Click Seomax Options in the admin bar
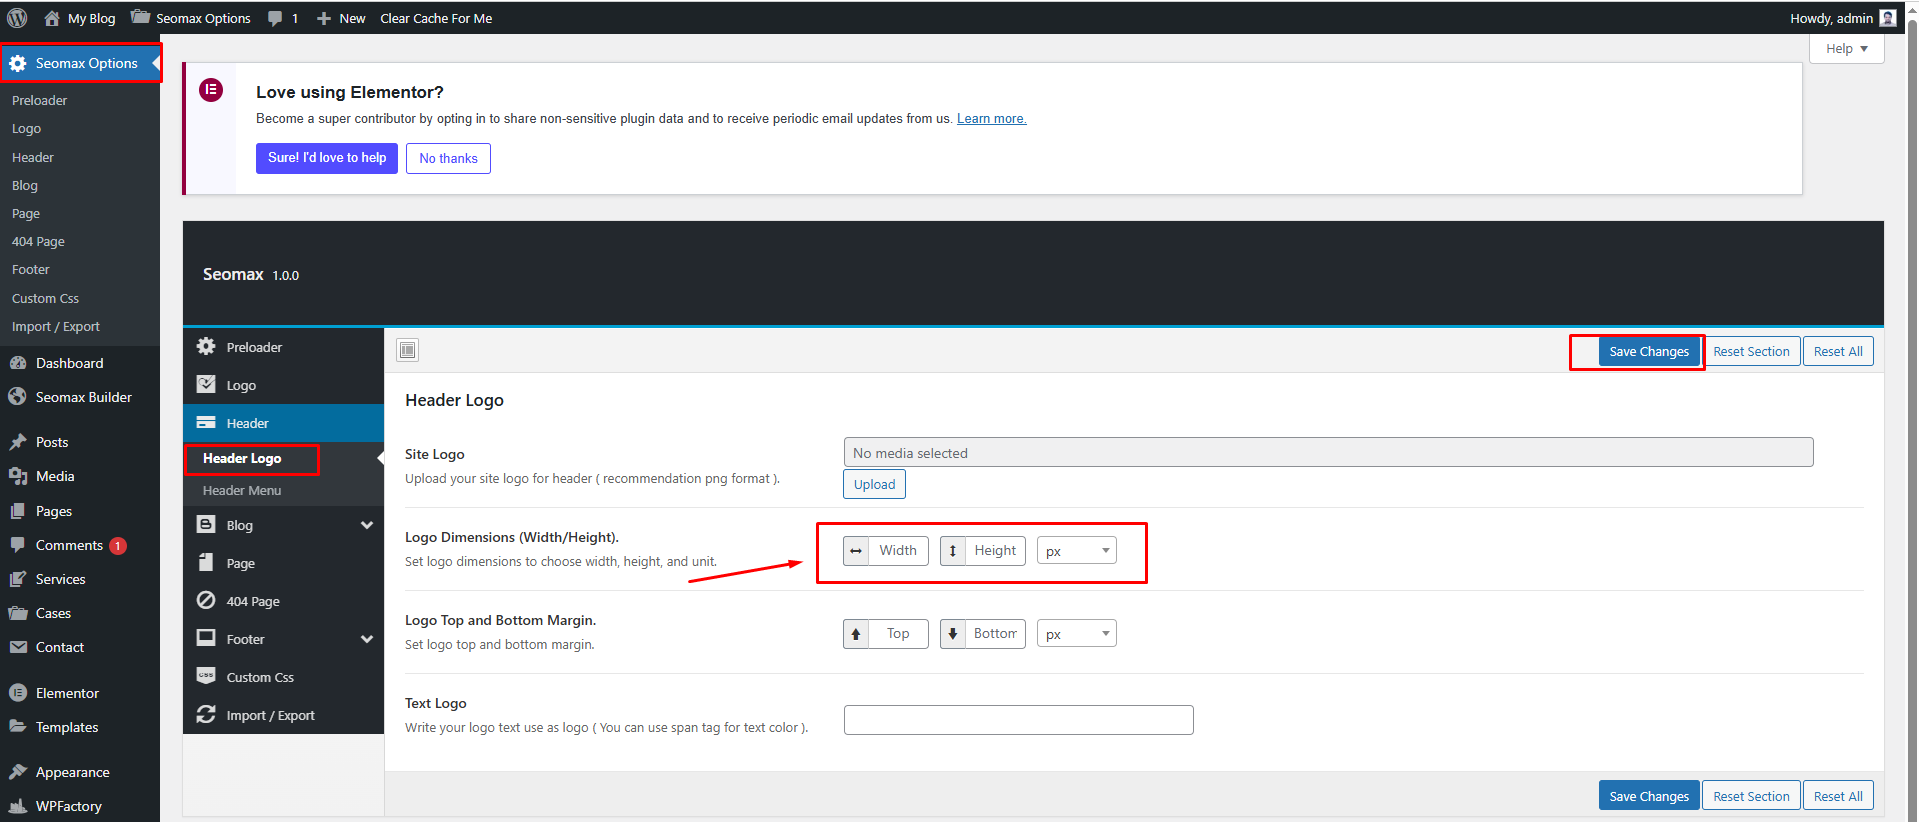 191,18
